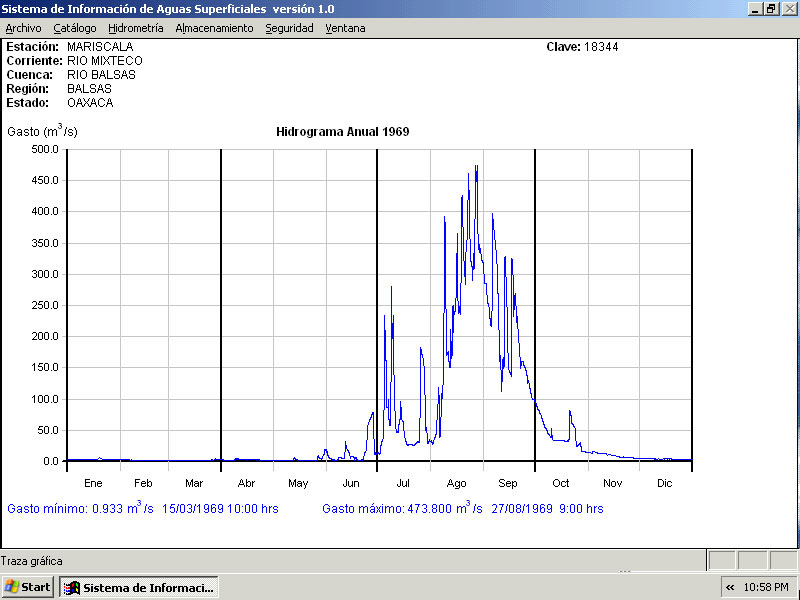
Task: Click the Traza gráfica status bar text
Action: coord(32,561)
